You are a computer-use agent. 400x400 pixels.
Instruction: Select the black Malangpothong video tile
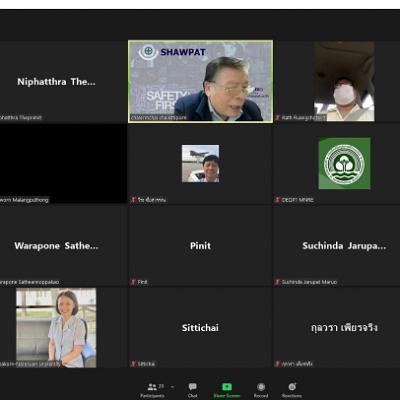63,163
